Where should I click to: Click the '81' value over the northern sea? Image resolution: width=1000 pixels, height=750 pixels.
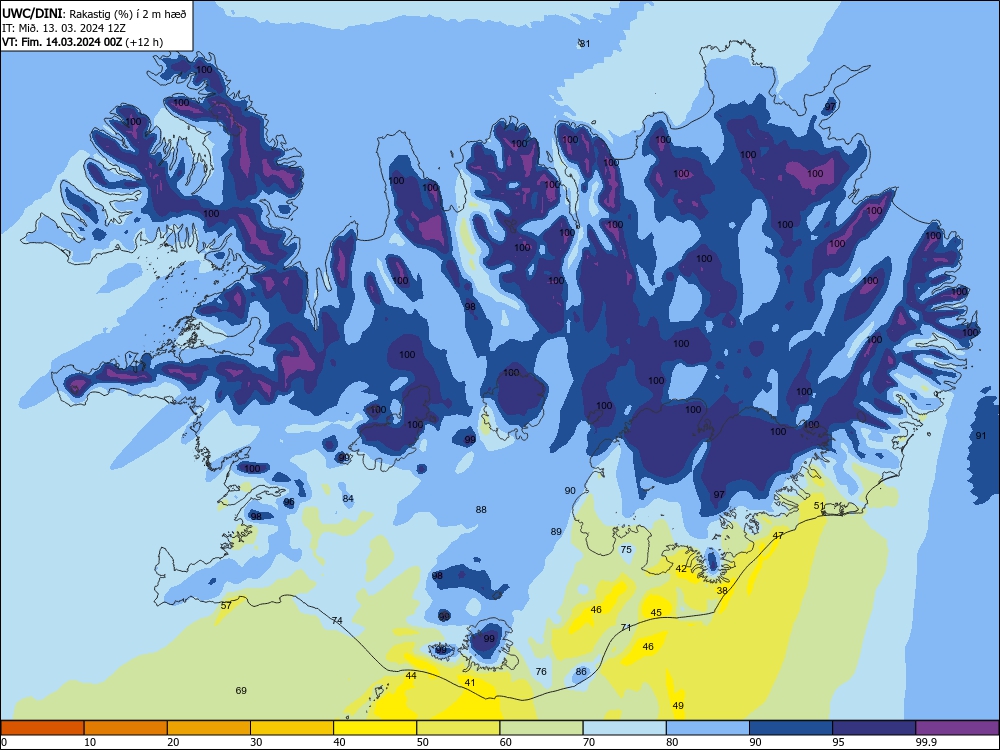(585, 44)
